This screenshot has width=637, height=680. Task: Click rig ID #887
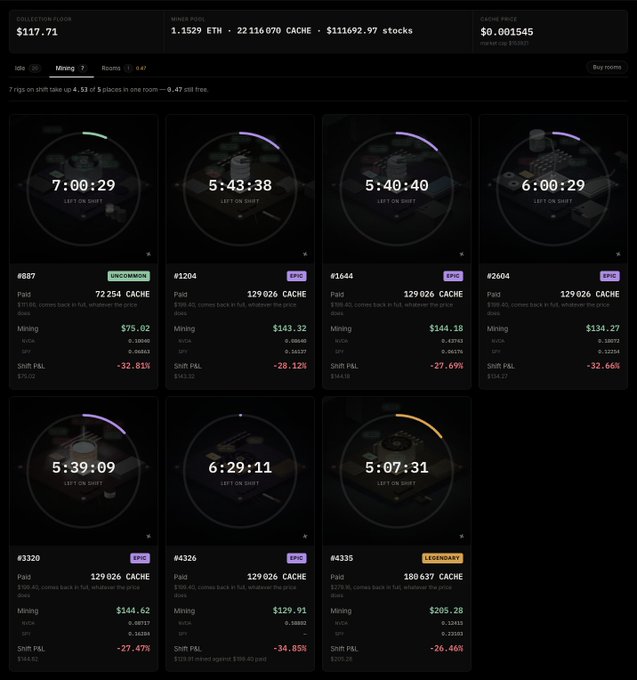[x=26, y=276]
